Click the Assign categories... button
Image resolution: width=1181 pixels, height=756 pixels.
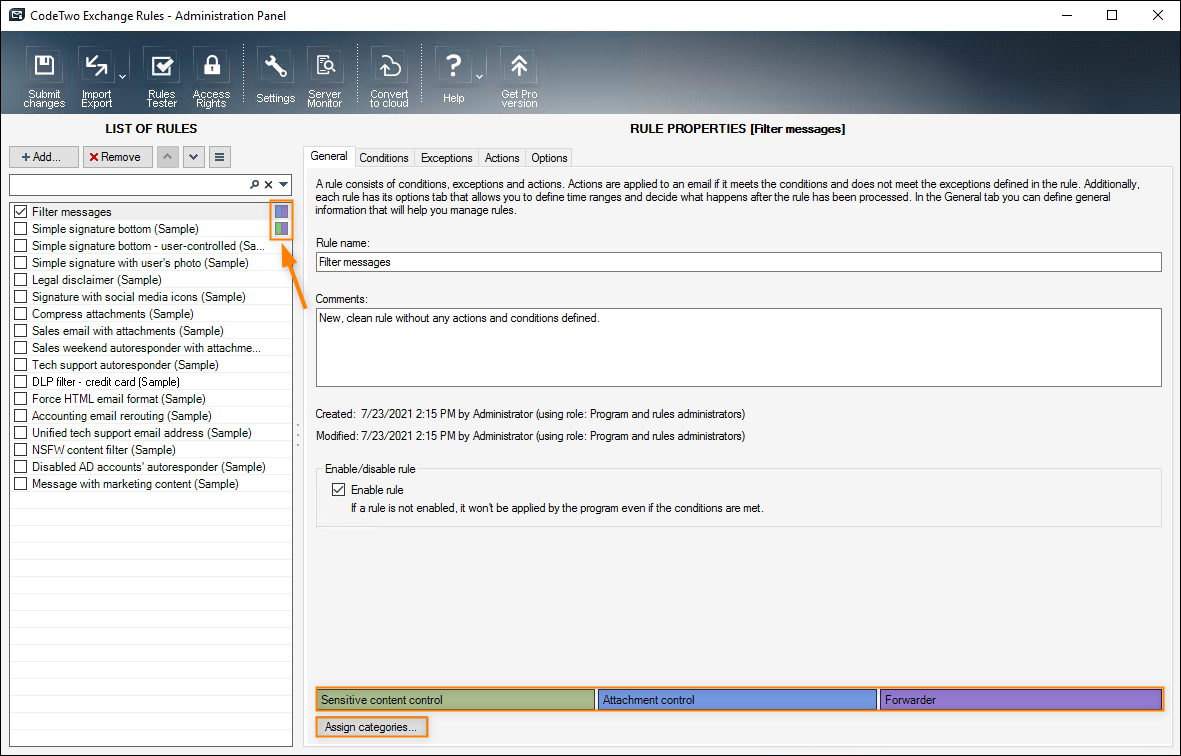tap(371, 727)
